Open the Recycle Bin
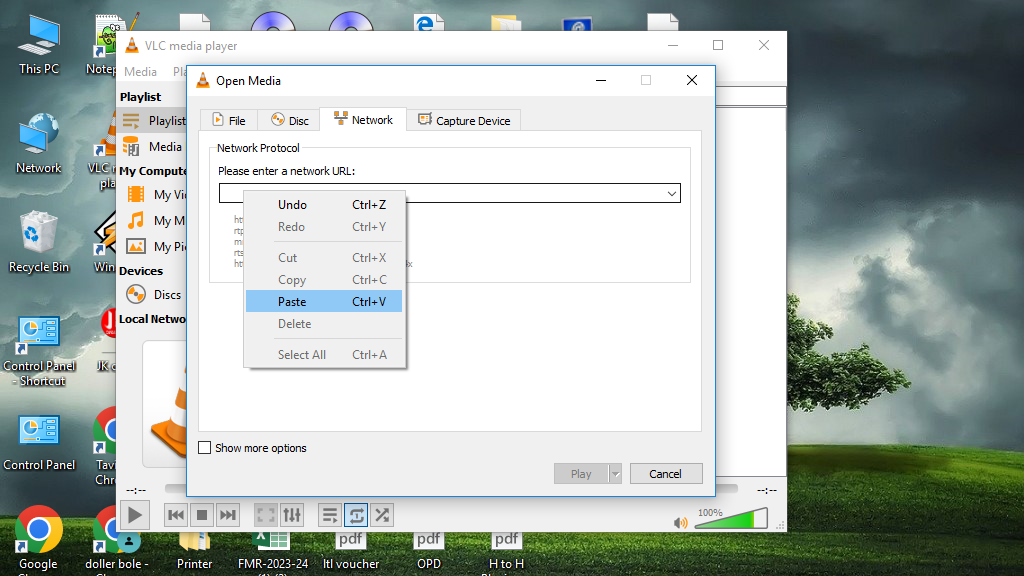Screen dimensions: 1024x576 (x=38, y=242)
